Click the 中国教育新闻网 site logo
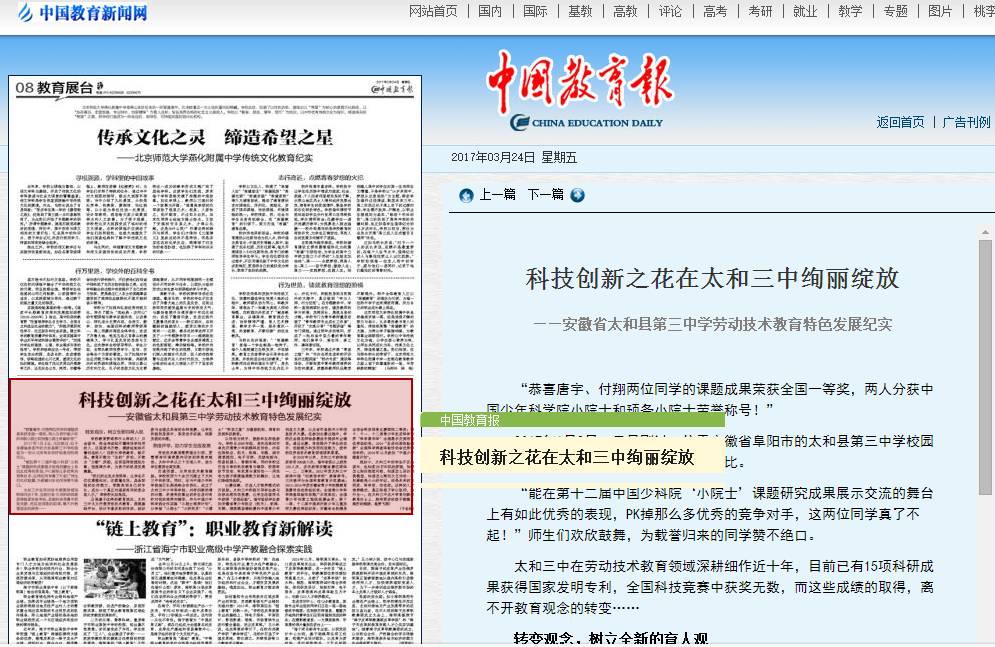The image size is (995, 647). pos(82,12)
